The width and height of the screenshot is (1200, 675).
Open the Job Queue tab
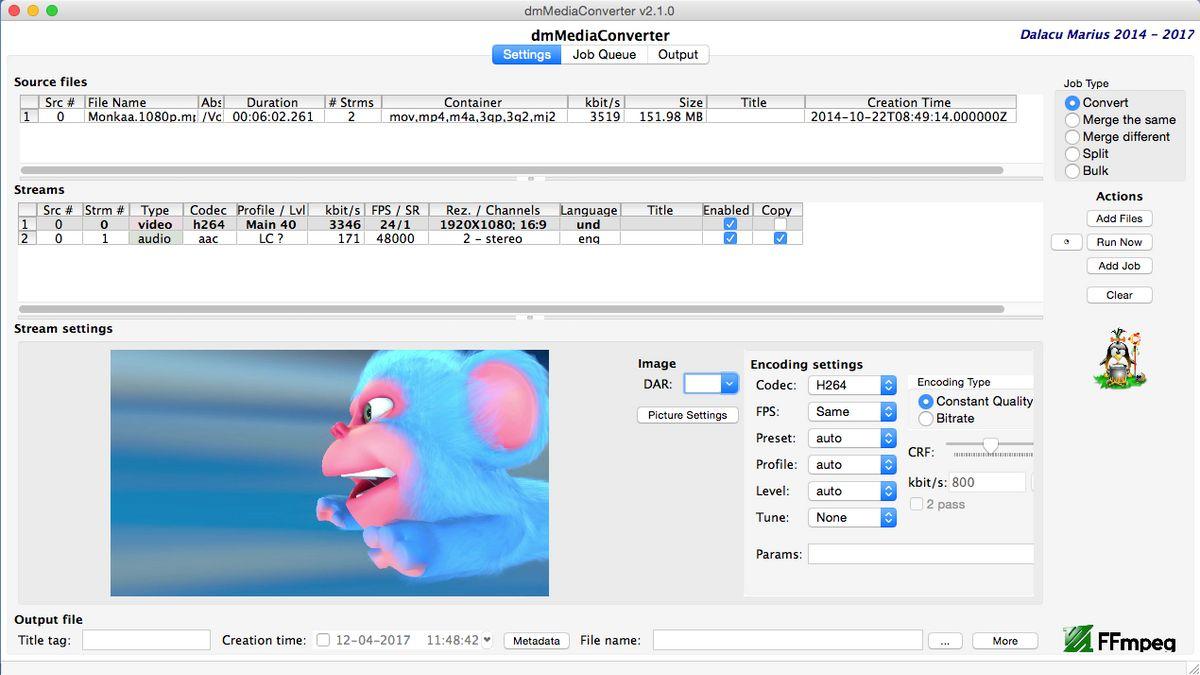click(604, 55)
